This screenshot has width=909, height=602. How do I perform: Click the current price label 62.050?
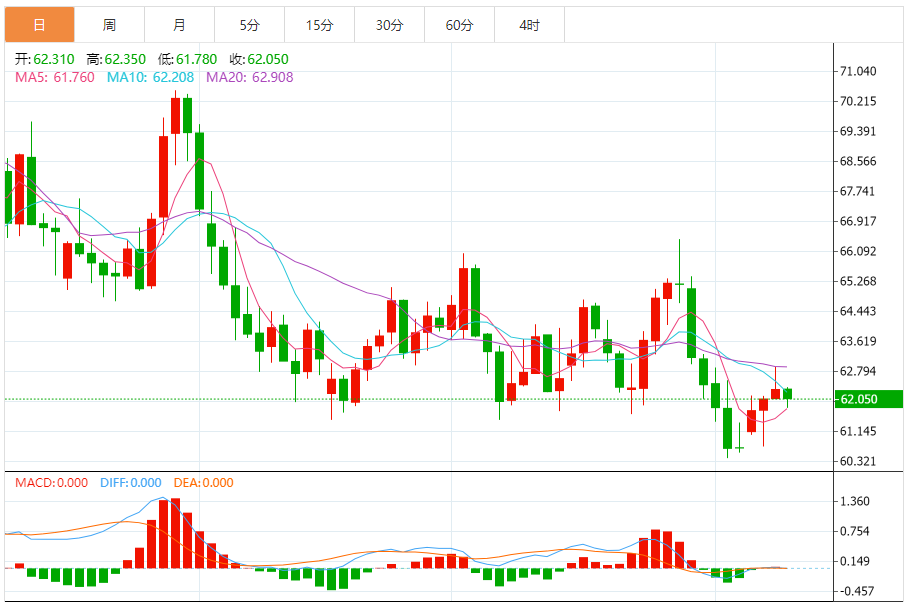[868, 399]
